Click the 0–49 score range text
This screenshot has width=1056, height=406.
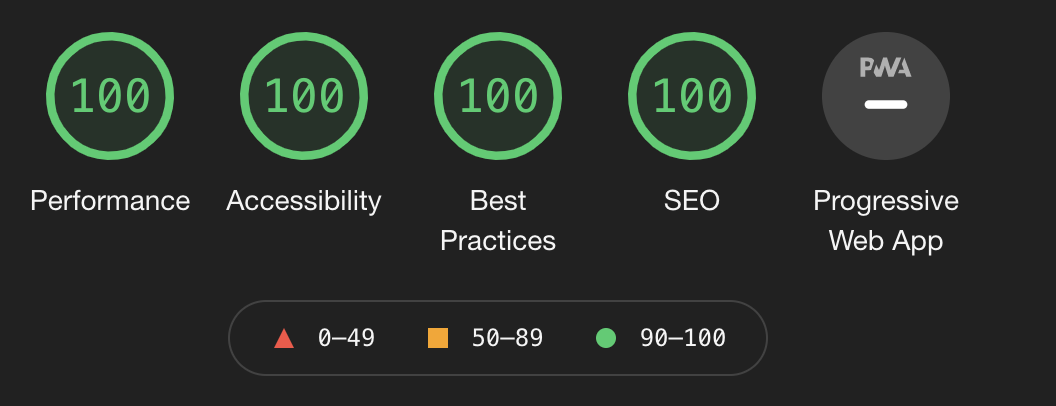(346, 338)
